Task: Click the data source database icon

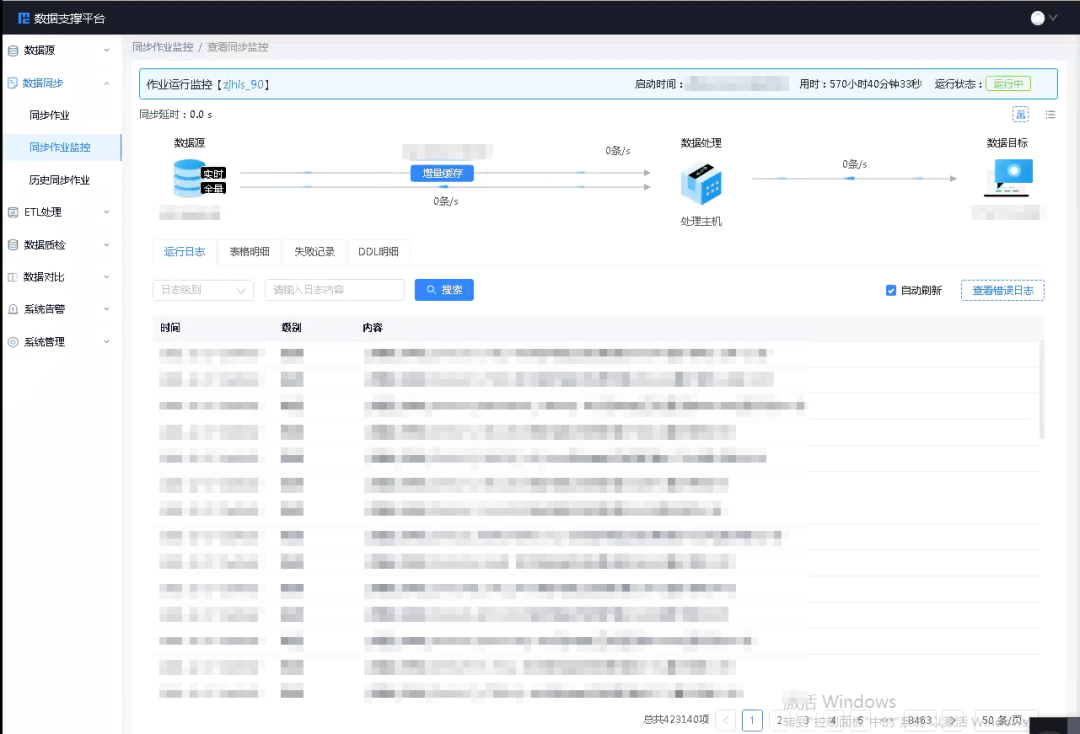Action: [187, 177]
